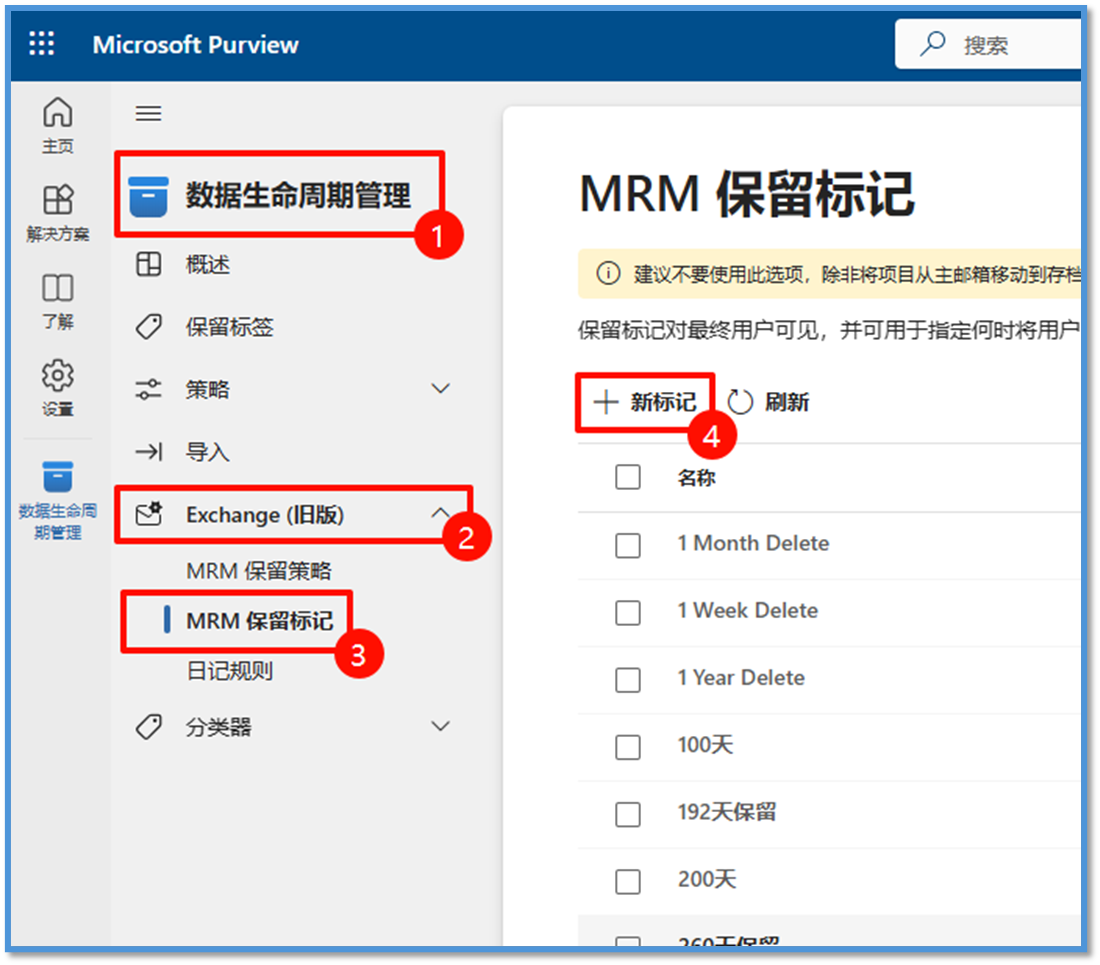Image resolution: width=1100 pixels, height=965 pixels.
Task: Click the 分类器 tag icon
Action: [x=149, y=727]
